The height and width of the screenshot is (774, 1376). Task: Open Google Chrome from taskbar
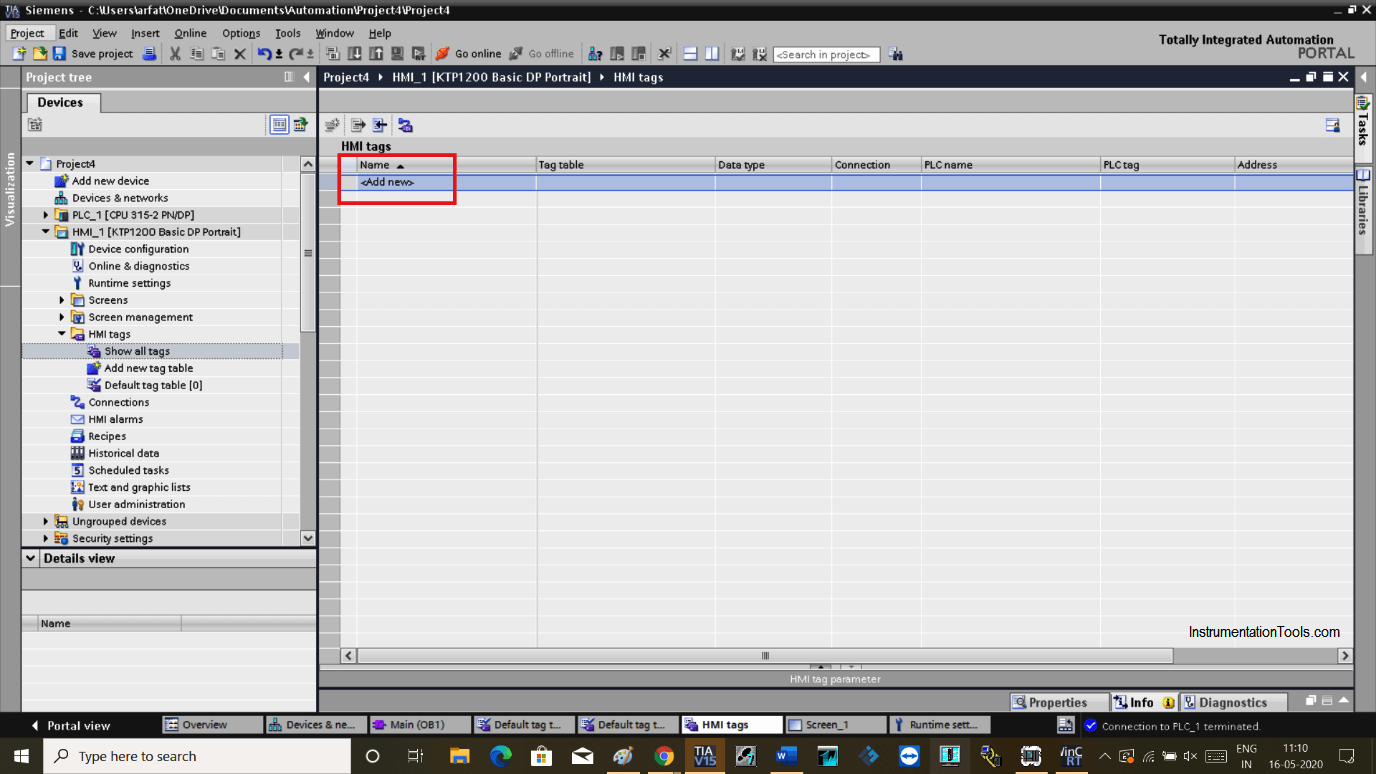click(664, 756)
